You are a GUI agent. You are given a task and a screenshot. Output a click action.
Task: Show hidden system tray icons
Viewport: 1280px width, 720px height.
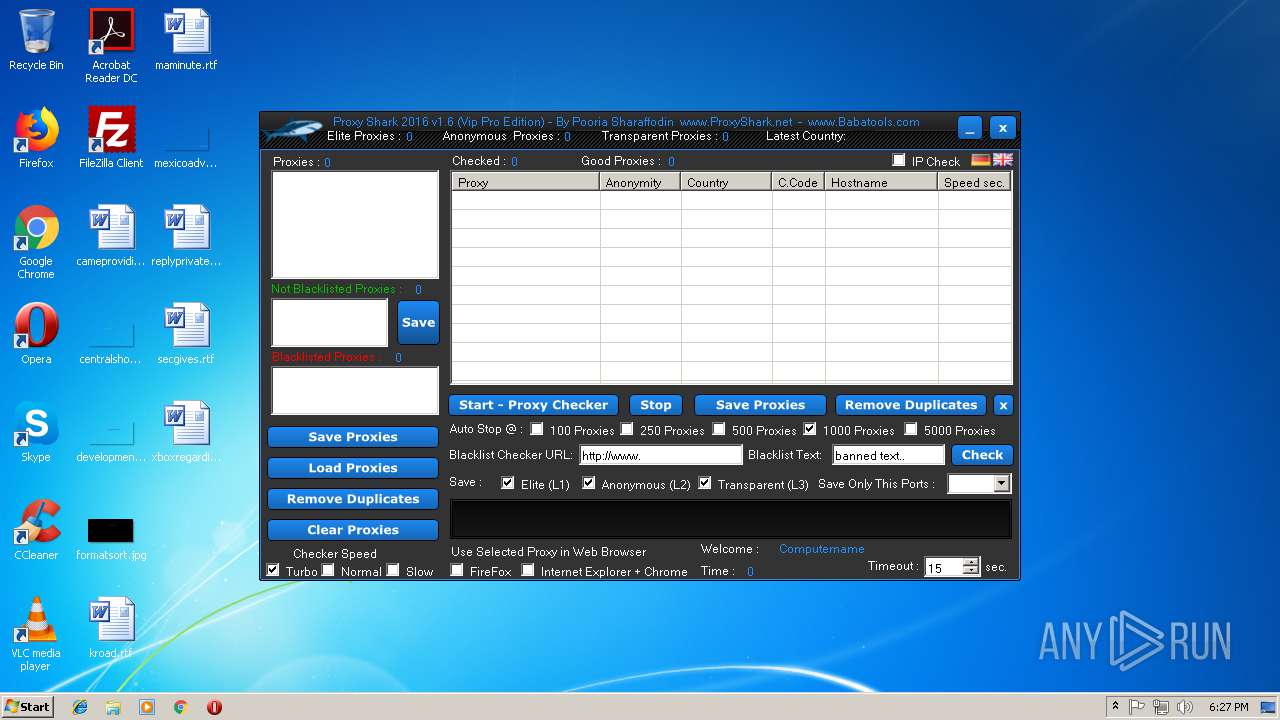point(1115,707)
